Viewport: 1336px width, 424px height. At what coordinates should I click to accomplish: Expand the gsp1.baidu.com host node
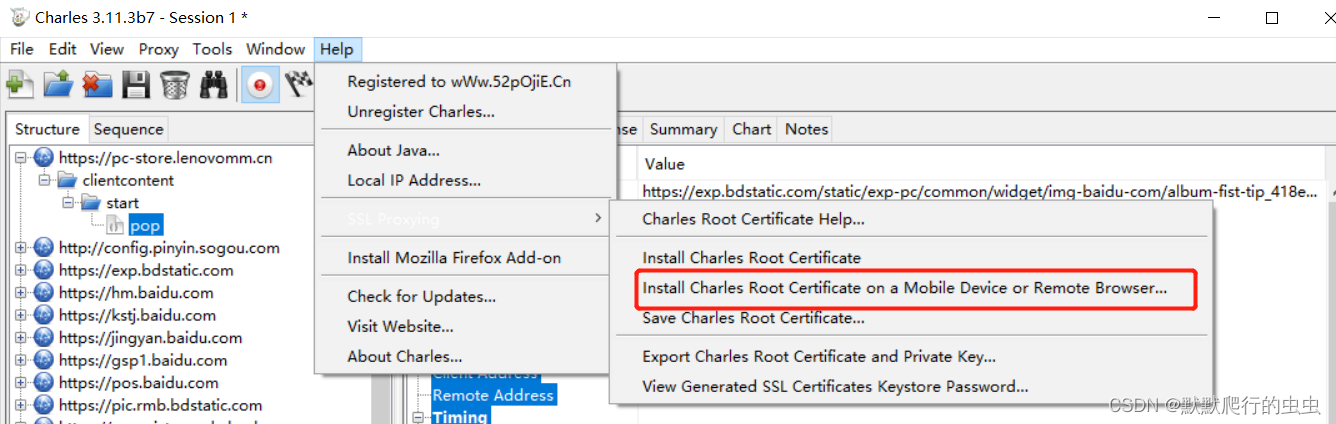pyautogui.click(x=22, y=360)
